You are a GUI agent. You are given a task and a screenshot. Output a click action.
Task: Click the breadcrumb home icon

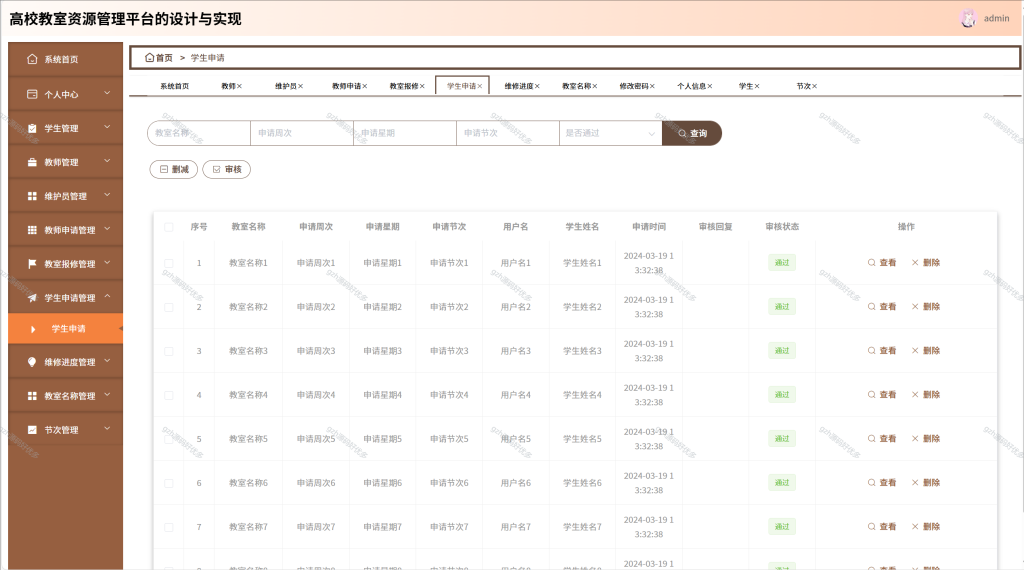(150, 57)
